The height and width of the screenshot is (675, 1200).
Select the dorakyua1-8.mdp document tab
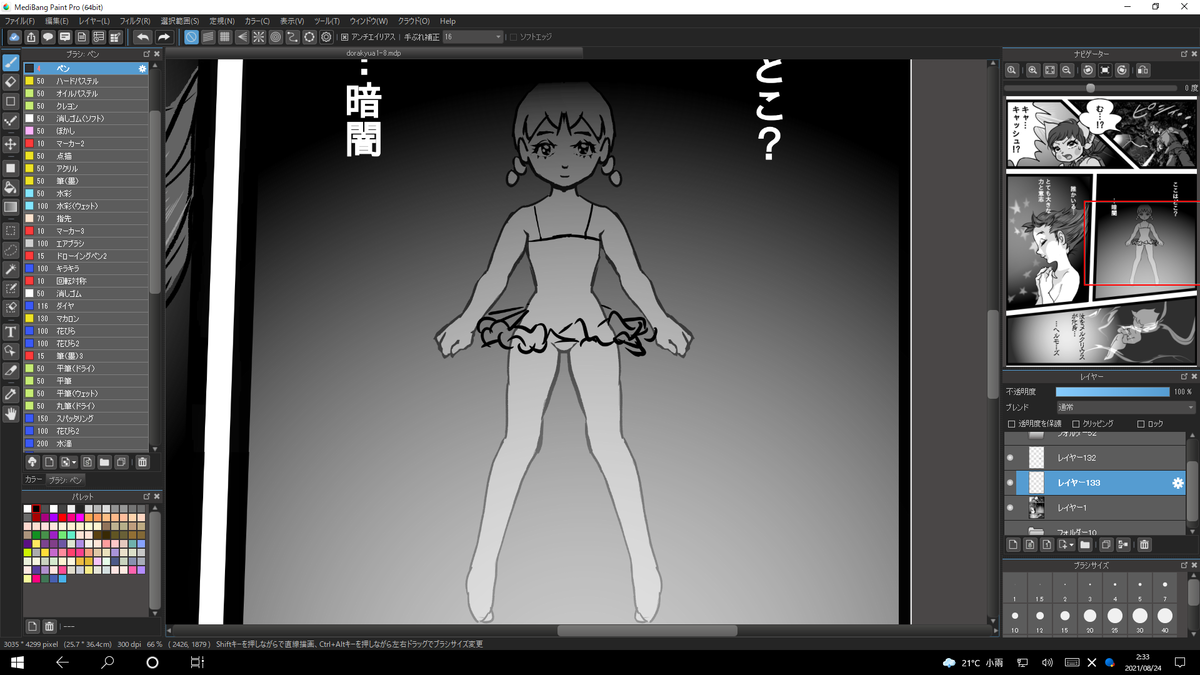(373, 52)
